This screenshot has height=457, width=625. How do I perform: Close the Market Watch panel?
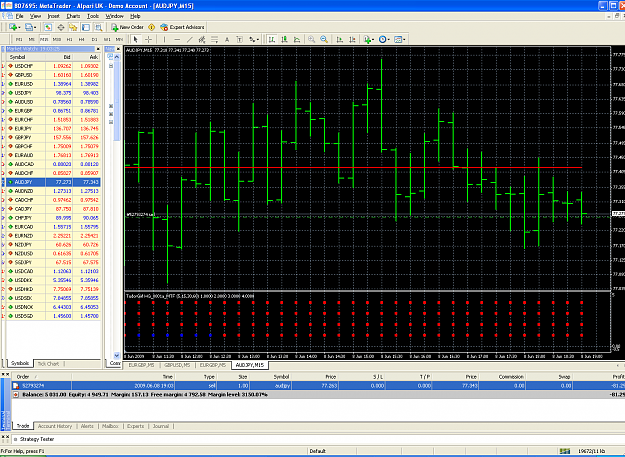point(98,49)
